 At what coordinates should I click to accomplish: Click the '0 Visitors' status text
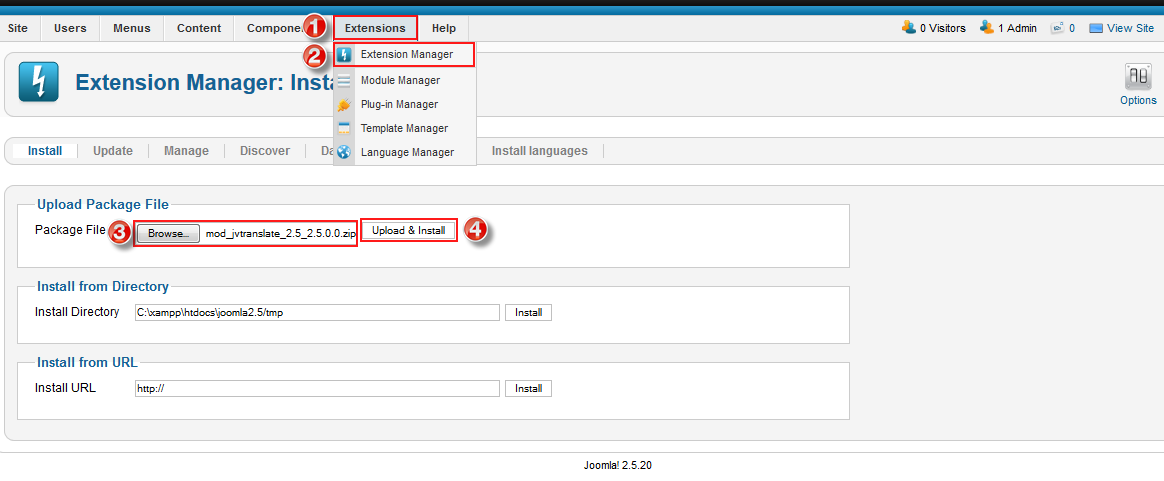(943, 28)
